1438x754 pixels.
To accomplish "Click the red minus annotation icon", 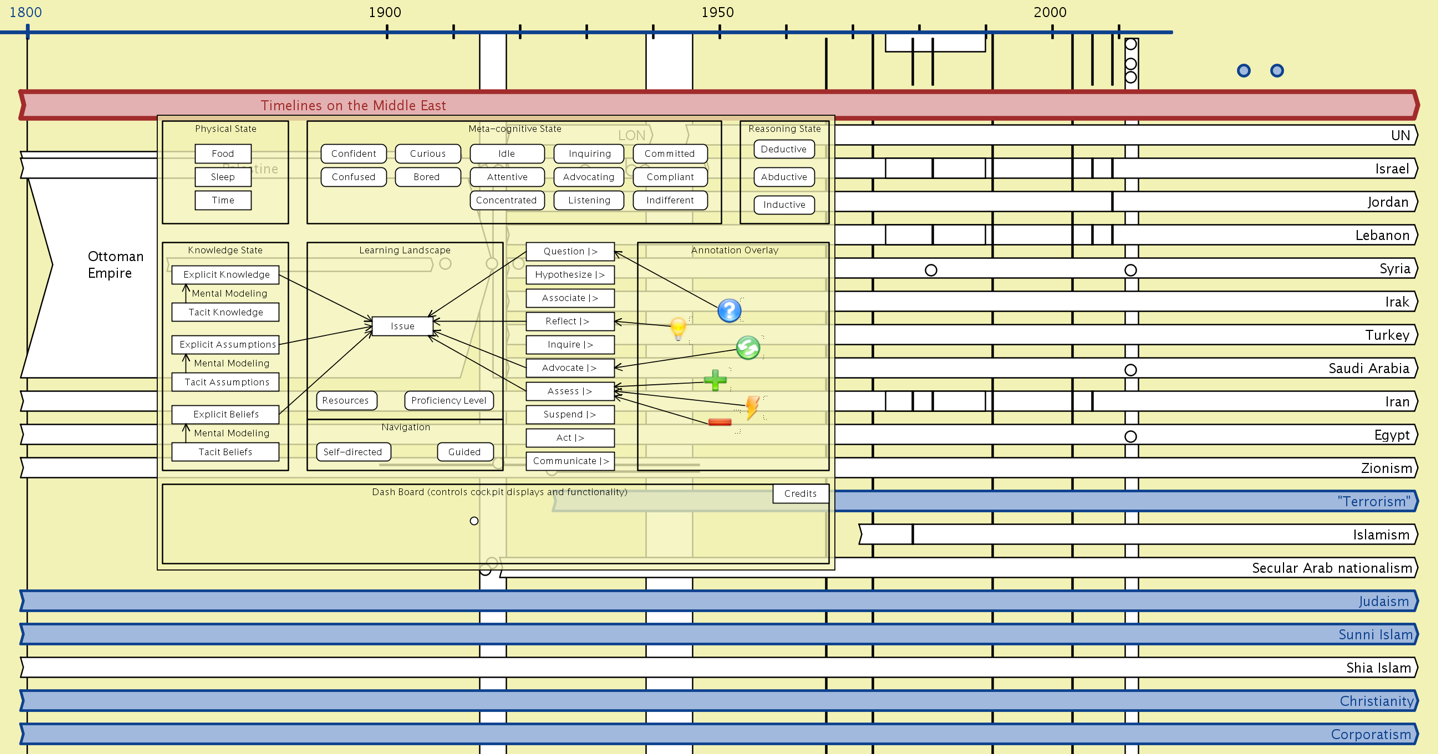I will [x=719, y=422].
